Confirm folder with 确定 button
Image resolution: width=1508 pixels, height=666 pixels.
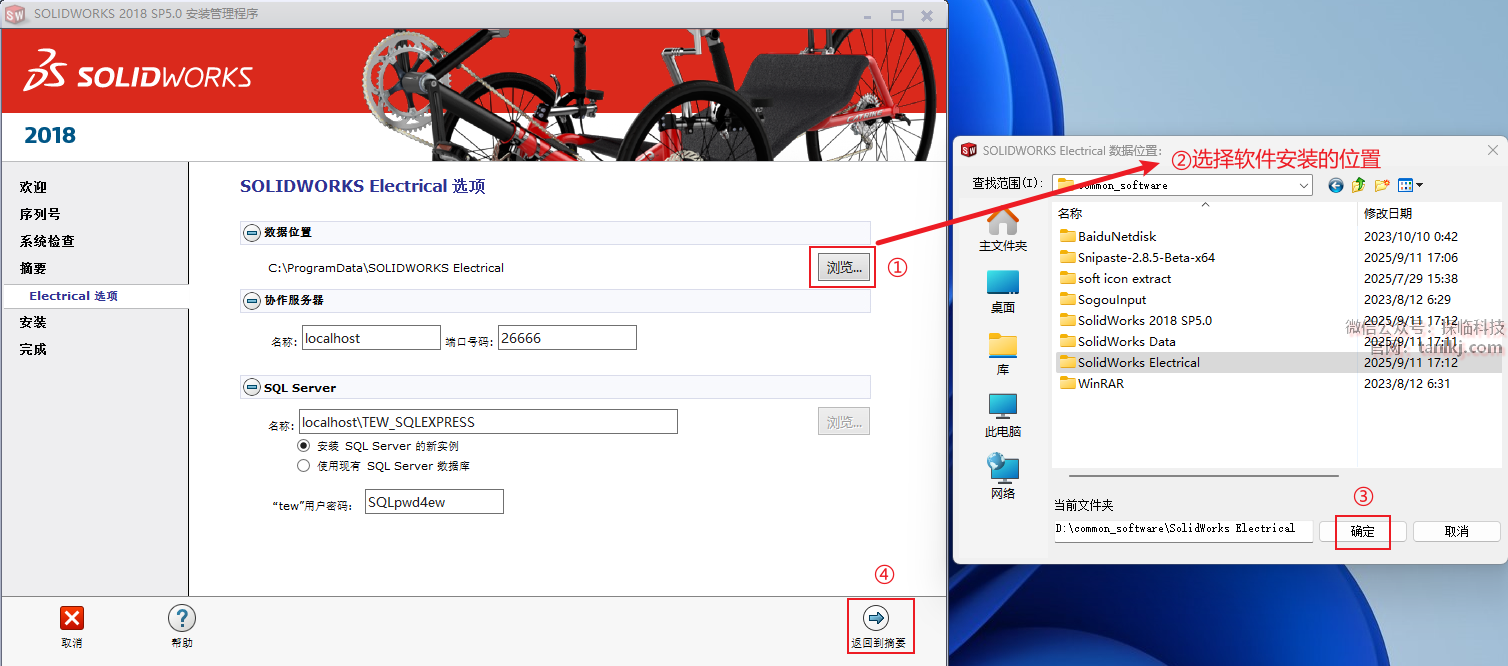pyautogui.click(x=1363, y=531)
